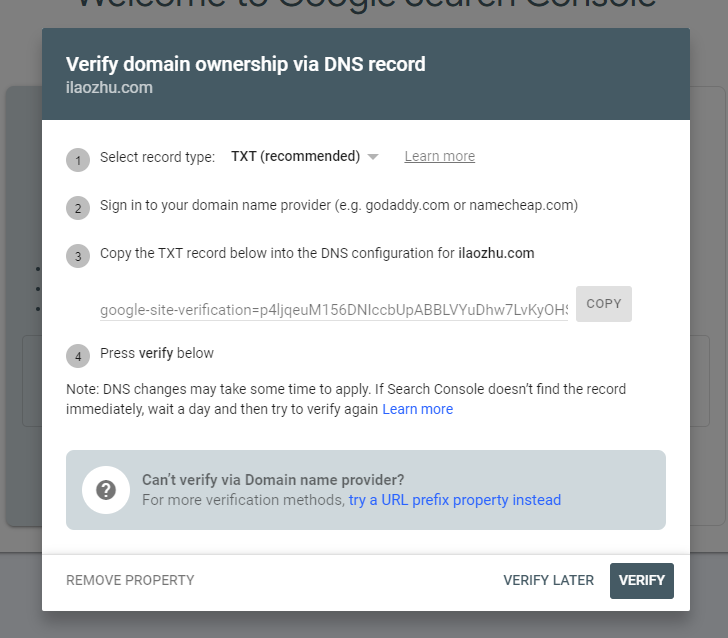The width and height of the screenshot is (728, 638).
Task: Open the Learn more link beside record type
Action: pyautogui.click(x=440, y=156)
